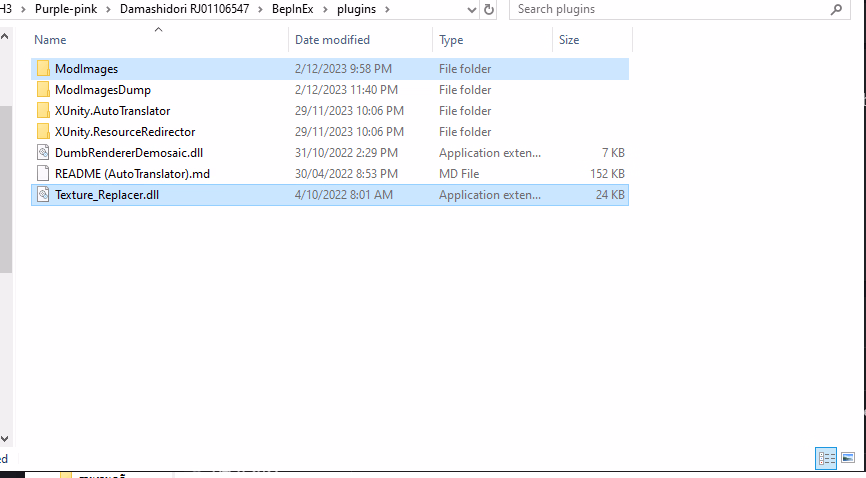Viewport: 866px width, 478px height.
Task: Click the ModImagesDump folder icon
Action: [43, 90]
